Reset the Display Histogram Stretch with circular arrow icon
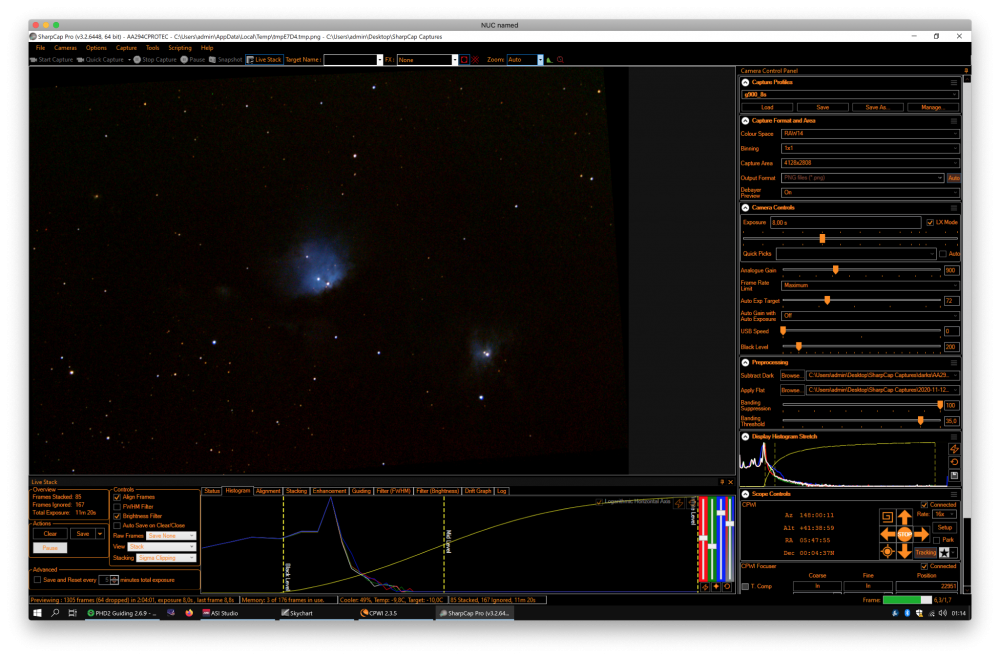Screen dimensions: 1000x658 954,462
